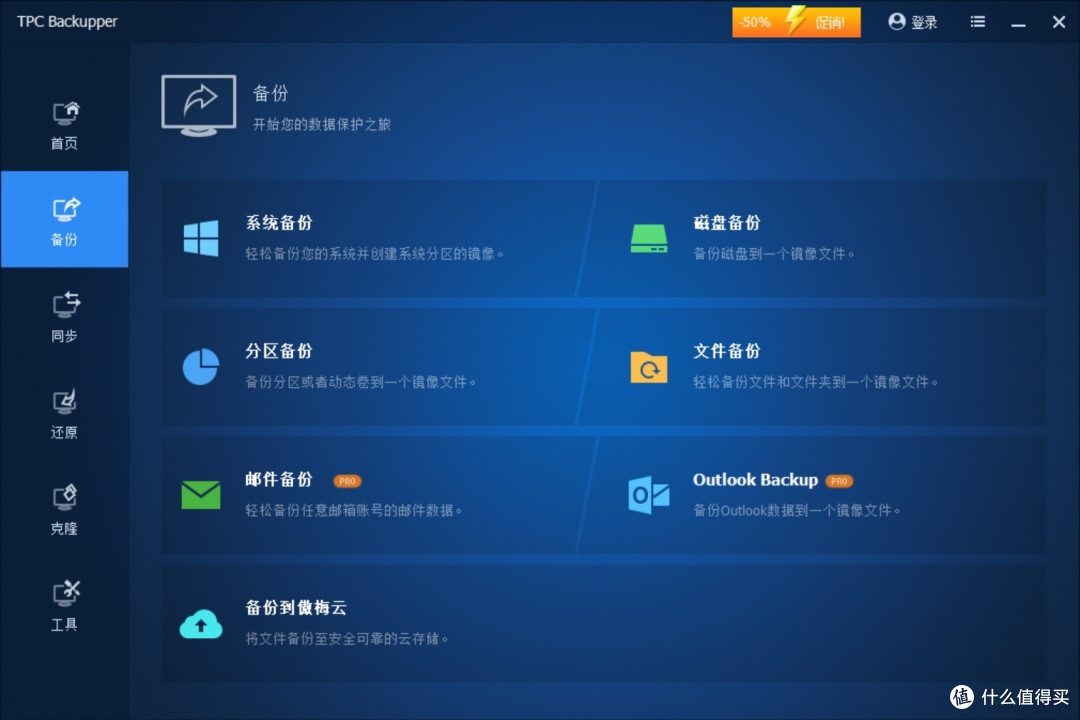
Task: Click description 将文件备份至安全可靠的云存储
Action: (347, 639)
